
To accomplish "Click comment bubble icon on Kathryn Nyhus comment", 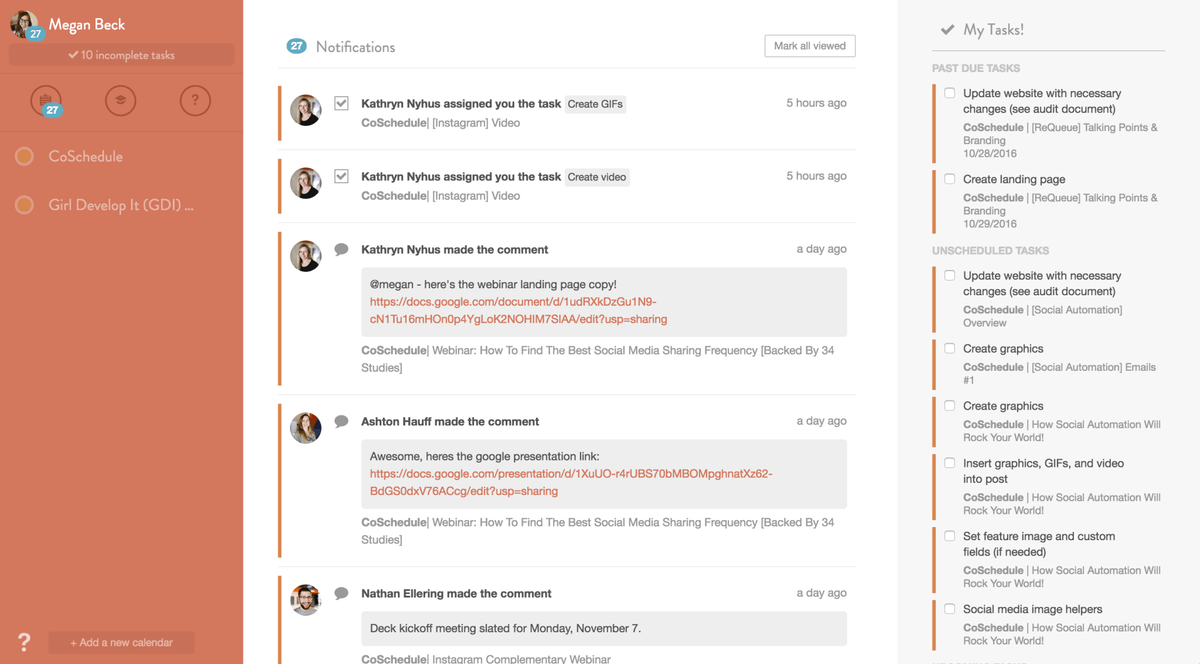I will (x=341, y=249).
